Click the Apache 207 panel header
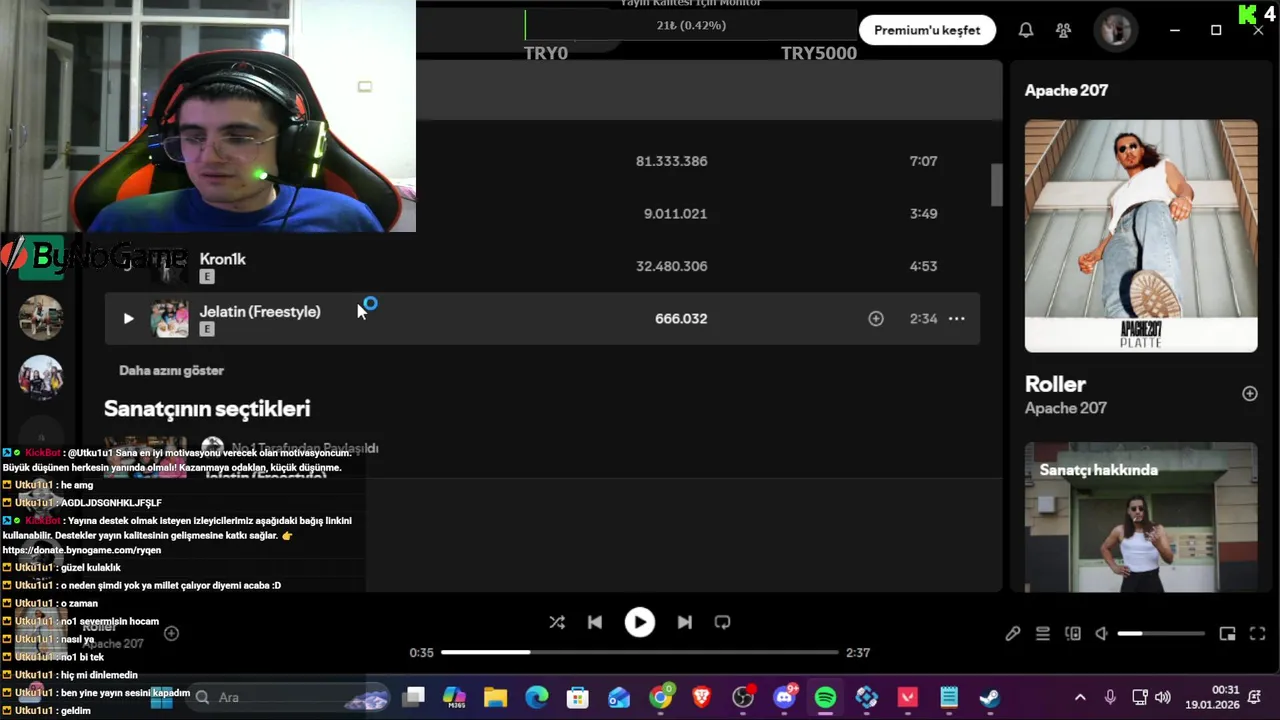 1066,90
